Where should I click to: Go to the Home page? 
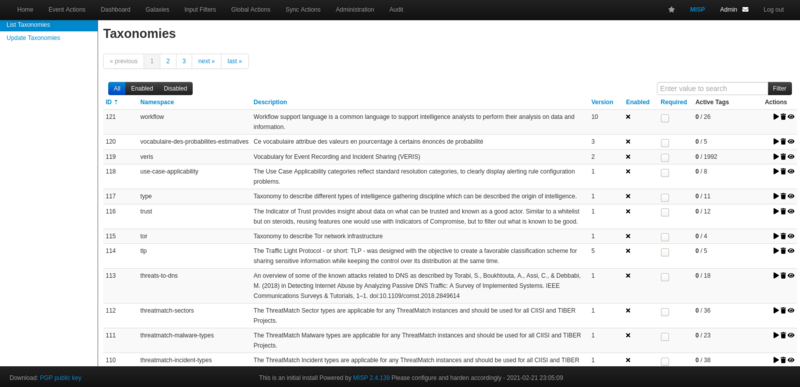[25, 10]
